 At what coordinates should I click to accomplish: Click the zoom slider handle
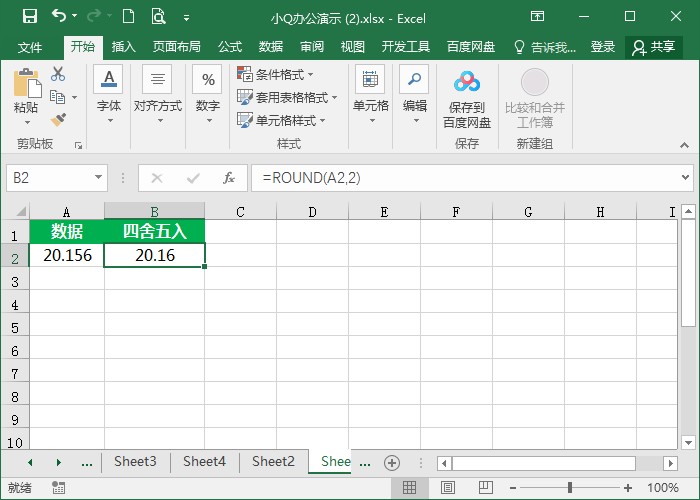[570, 488]
